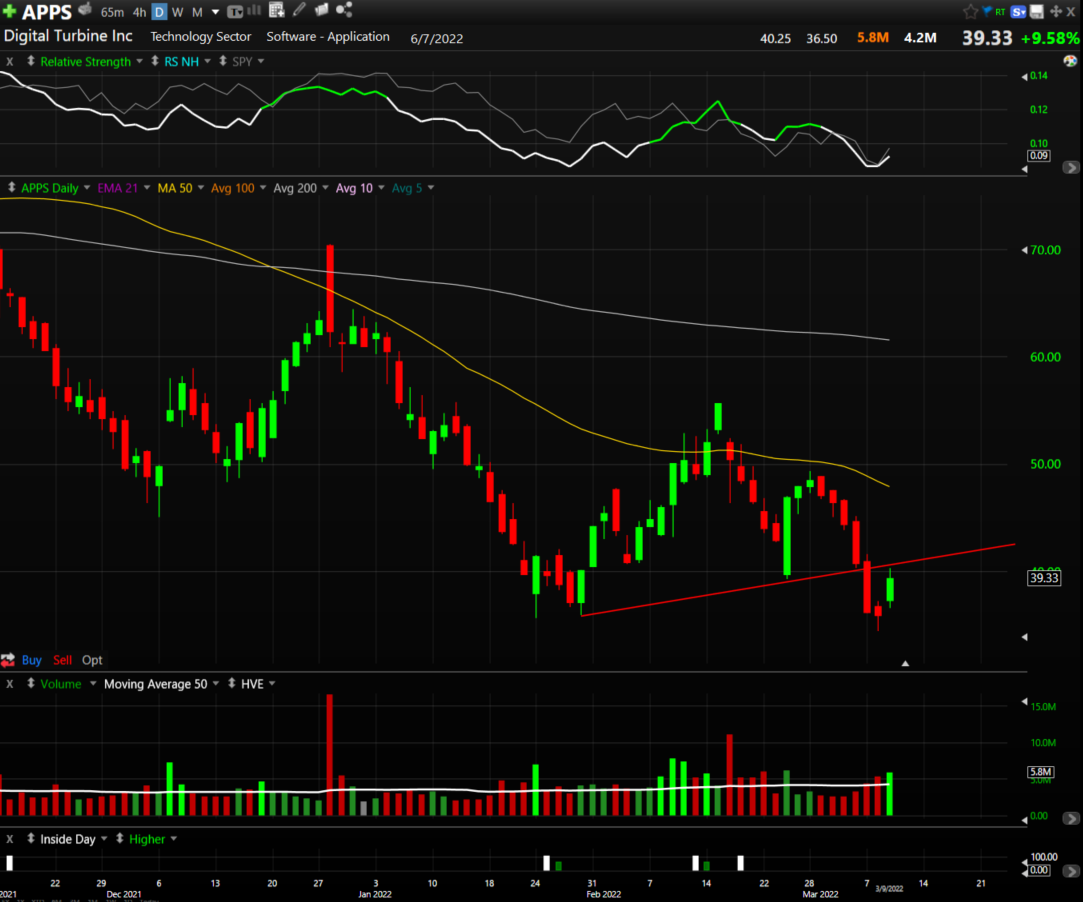Click reorder arrows beside RS NH

click(155, 61)
